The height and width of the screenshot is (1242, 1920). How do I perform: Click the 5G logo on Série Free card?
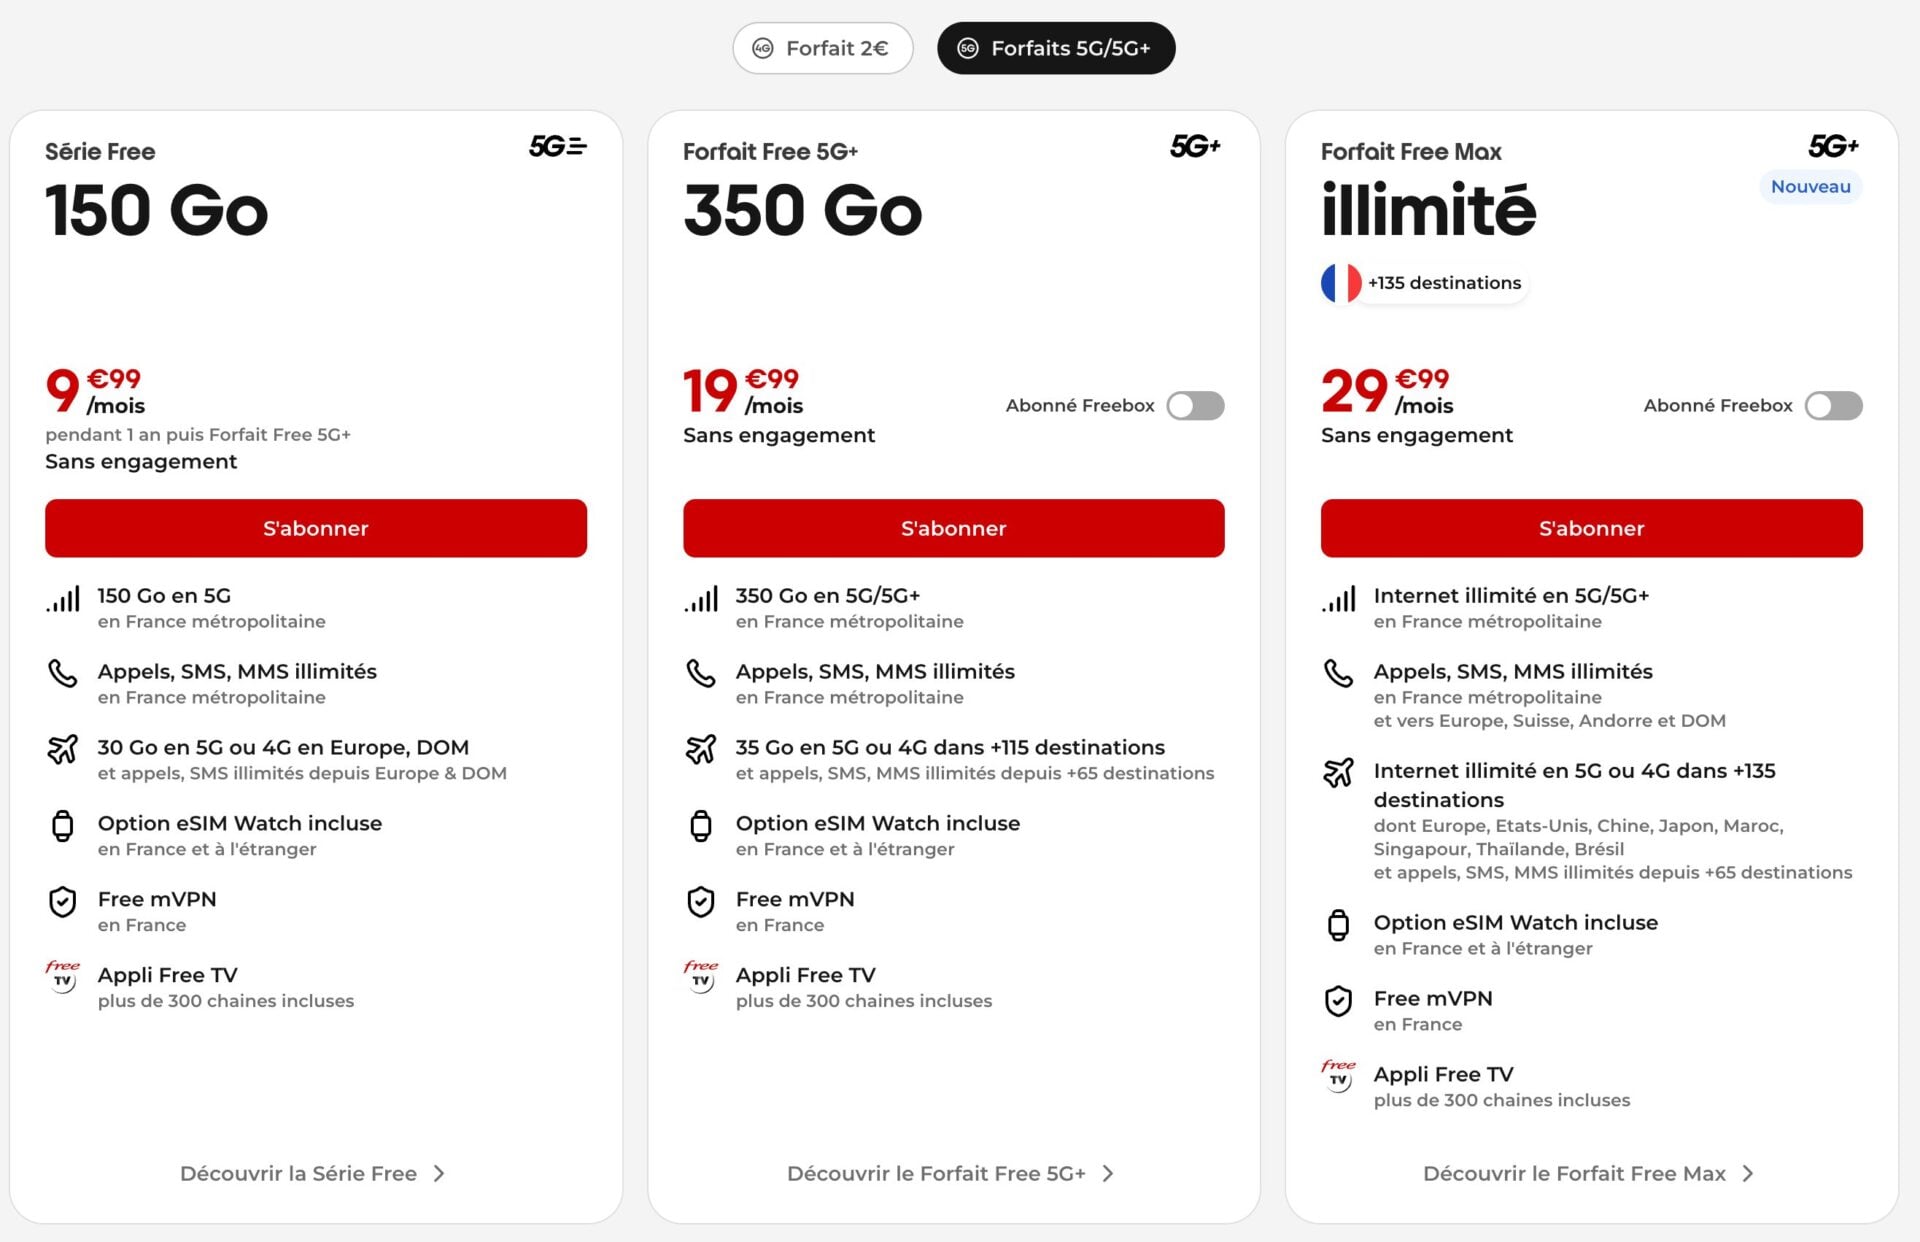[x=557, y=147]
